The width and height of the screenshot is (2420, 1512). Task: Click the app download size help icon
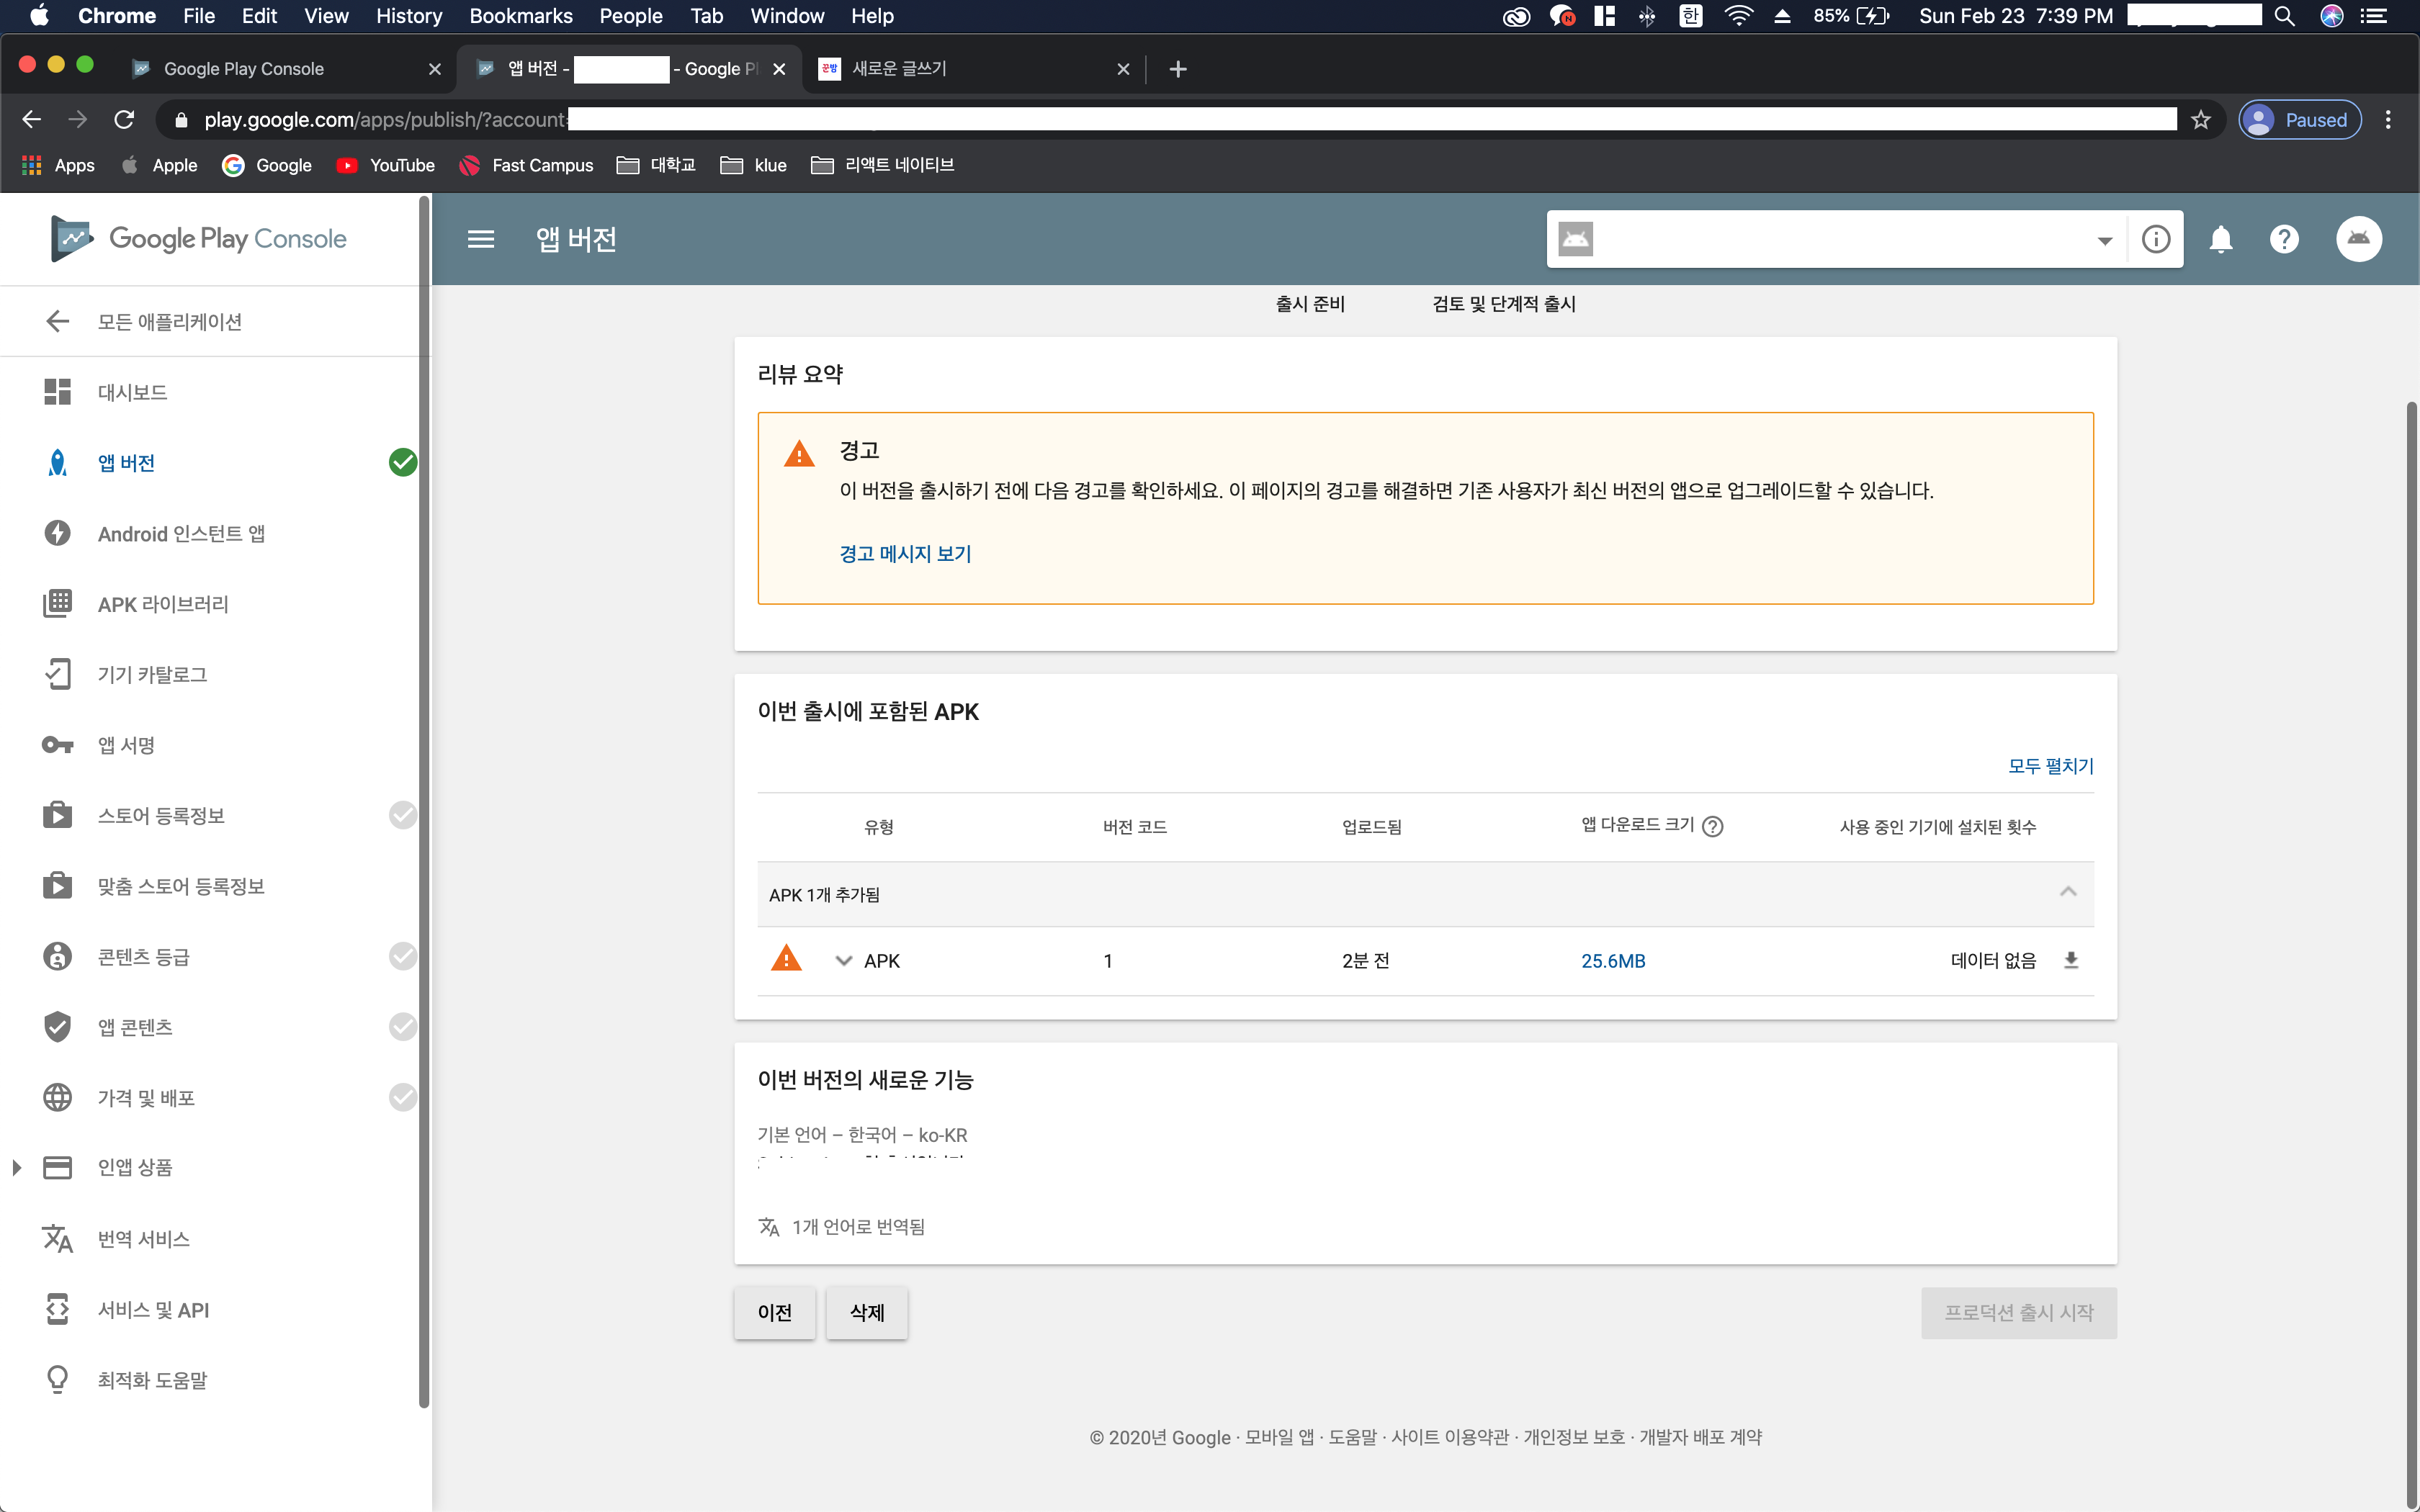pos(1712,826)
